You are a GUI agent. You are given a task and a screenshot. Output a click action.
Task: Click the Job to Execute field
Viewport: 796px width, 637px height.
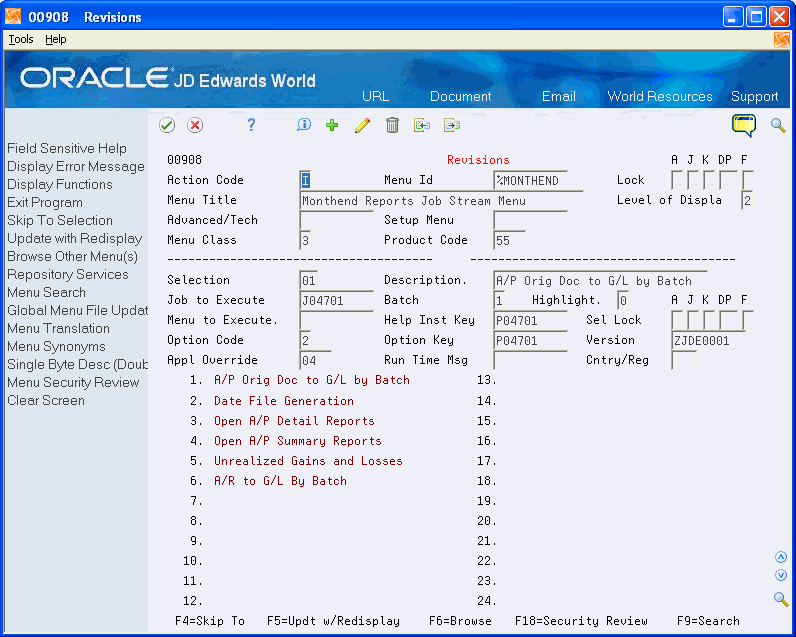coord(337,300)
